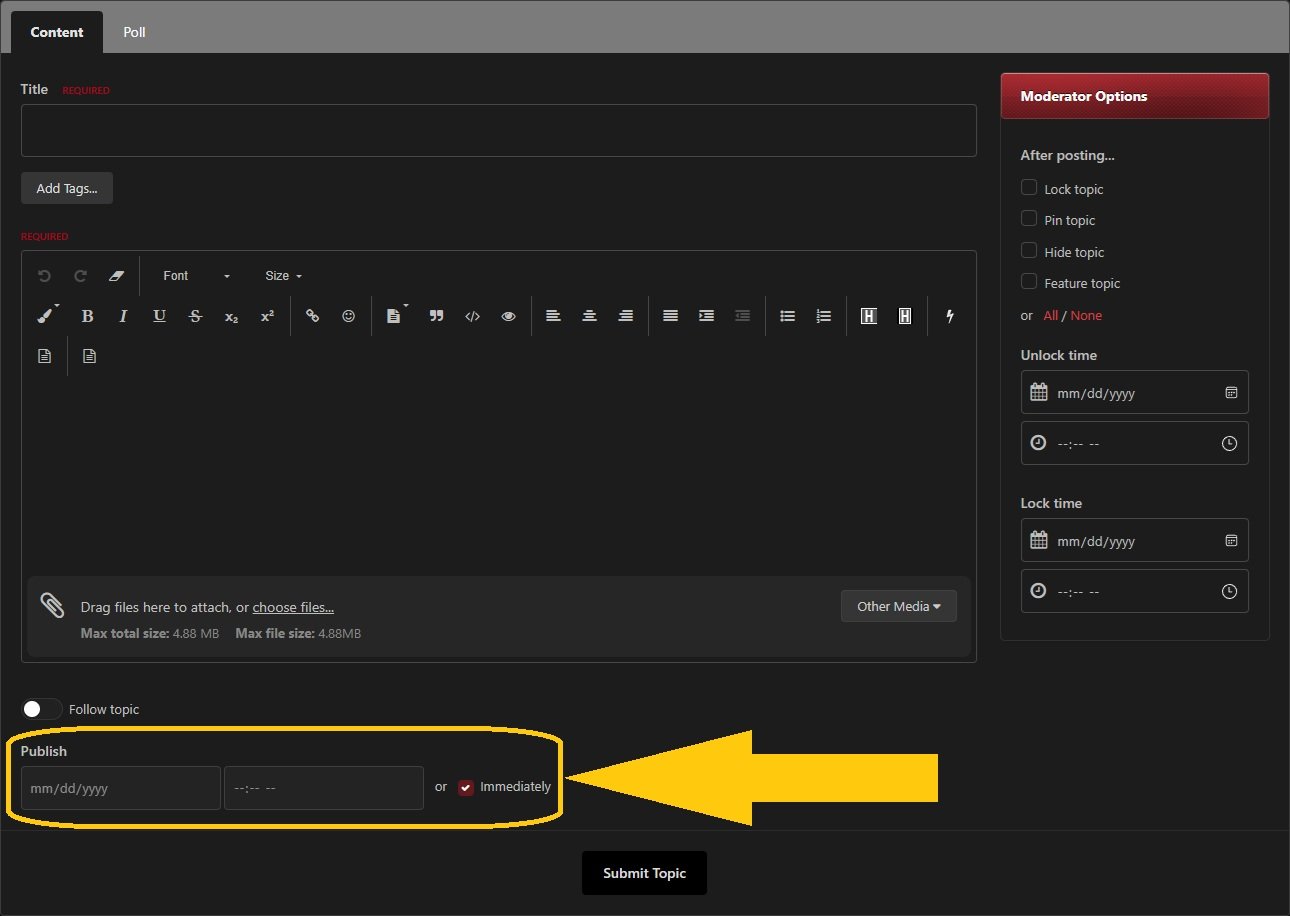Expand the Size dropdown

coord(283,276)
